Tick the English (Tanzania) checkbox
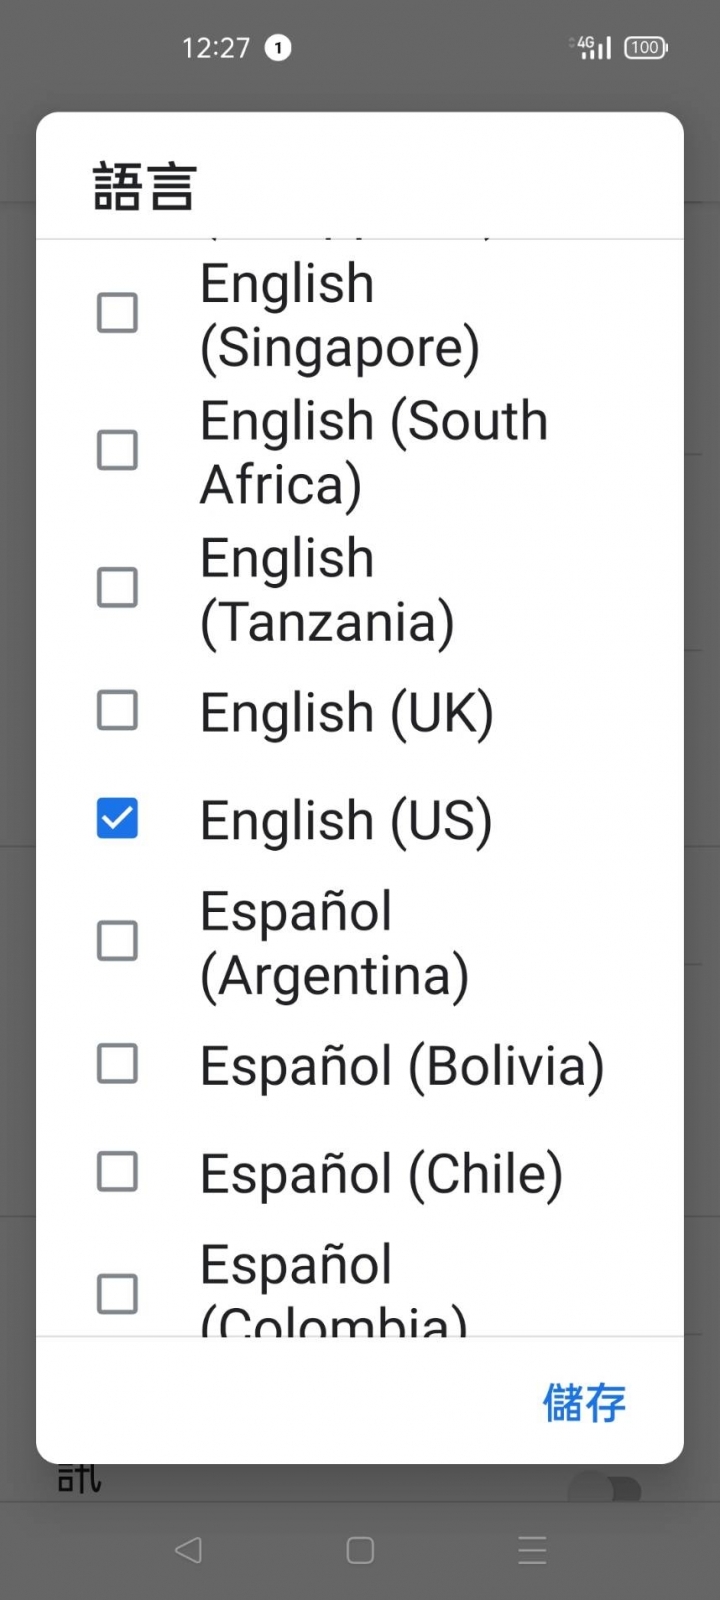The width and height of the screenshot is (720, 1600). coord(117,587)
